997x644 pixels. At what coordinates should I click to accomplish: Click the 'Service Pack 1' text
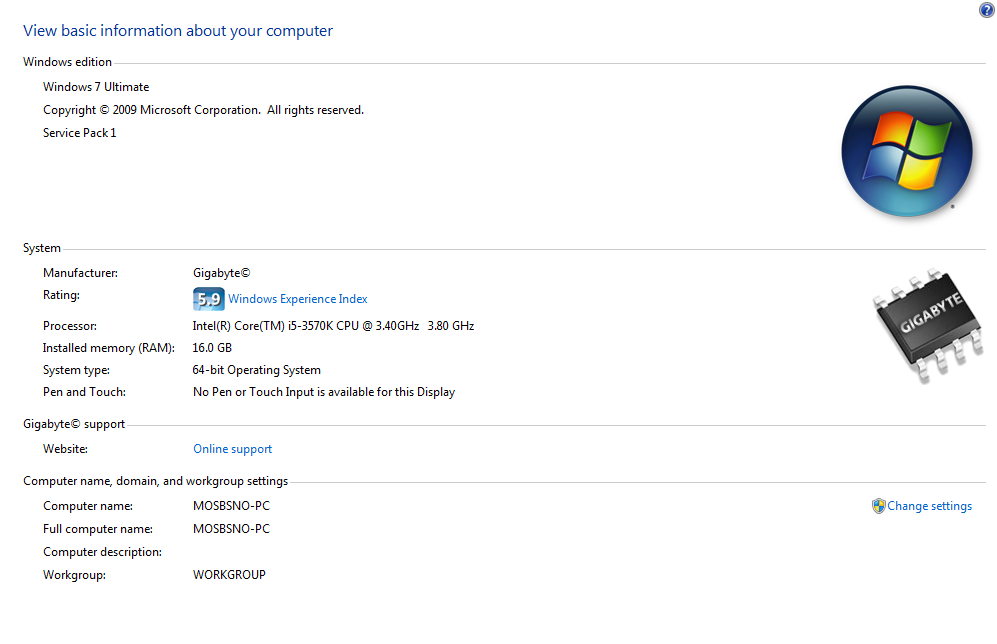click(79, 133)
